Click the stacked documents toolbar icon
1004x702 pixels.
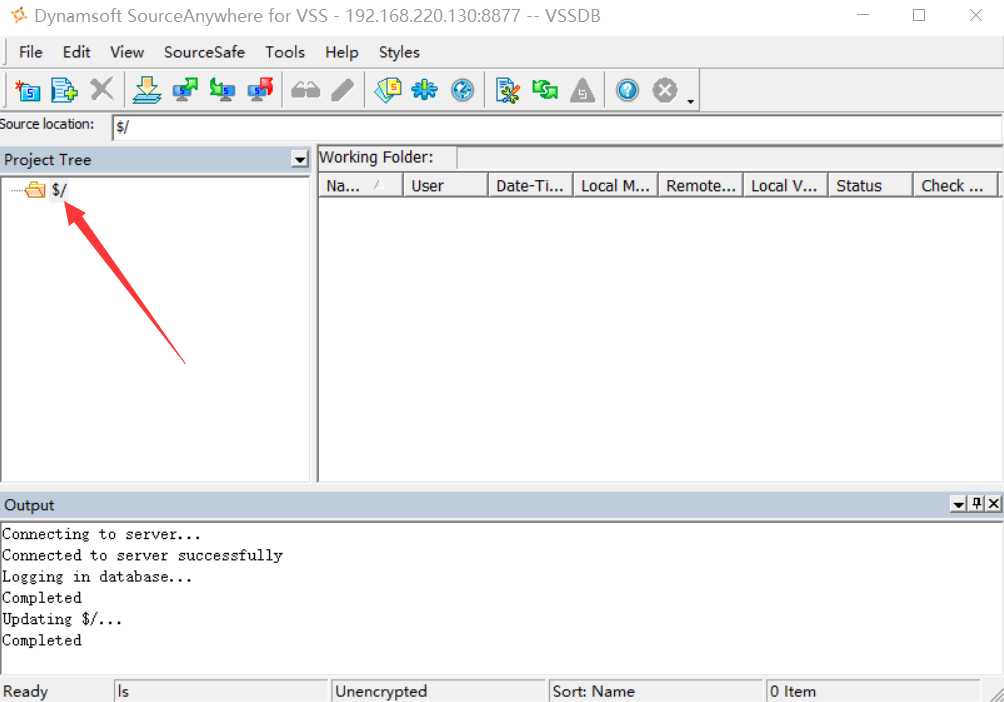[x=388, y=90]
